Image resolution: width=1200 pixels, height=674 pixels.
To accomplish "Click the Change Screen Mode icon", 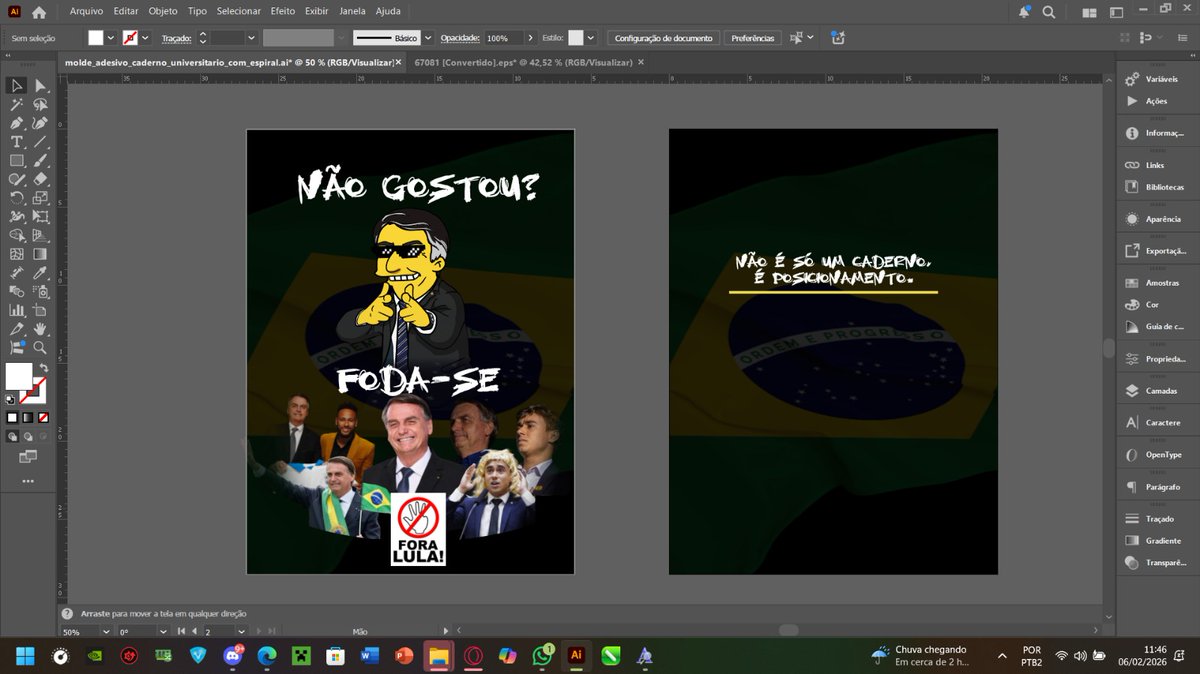I will click(x=28, y=457).
